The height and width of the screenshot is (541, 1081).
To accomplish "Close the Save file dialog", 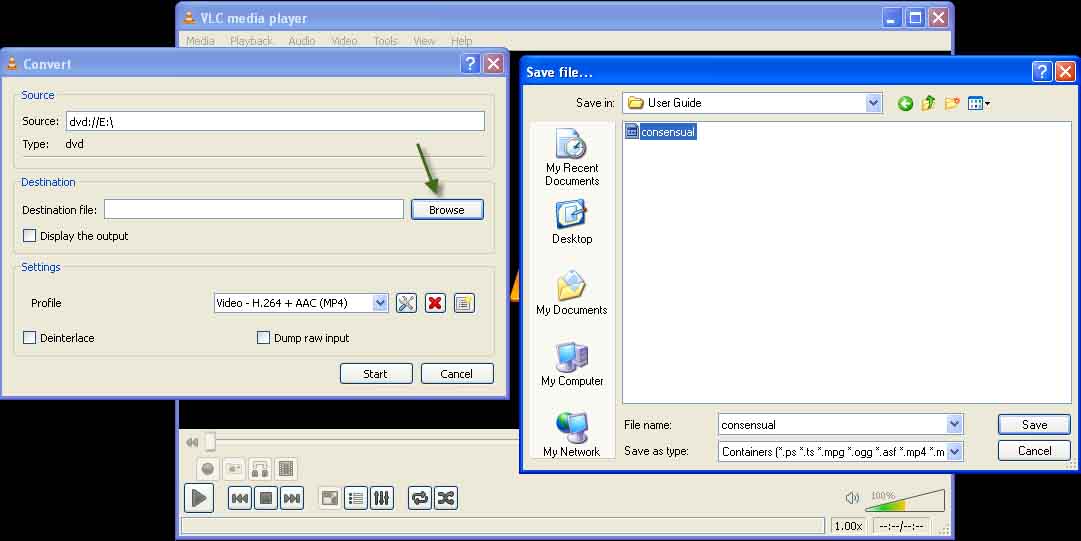I will pos(1064,72).
